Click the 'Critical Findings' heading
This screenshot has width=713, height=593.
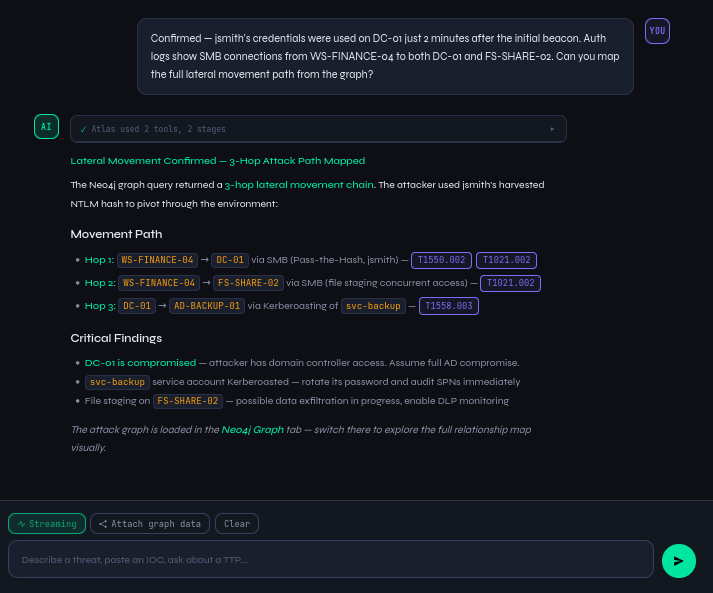coord(116,338)
